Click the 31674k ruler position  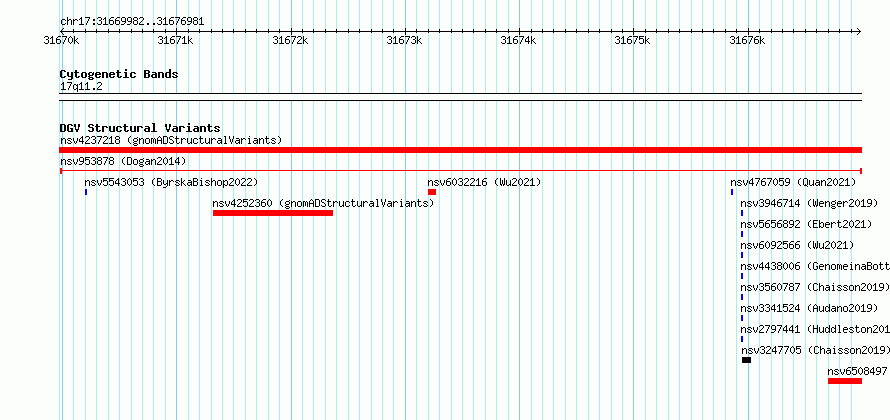pos(518,40)
